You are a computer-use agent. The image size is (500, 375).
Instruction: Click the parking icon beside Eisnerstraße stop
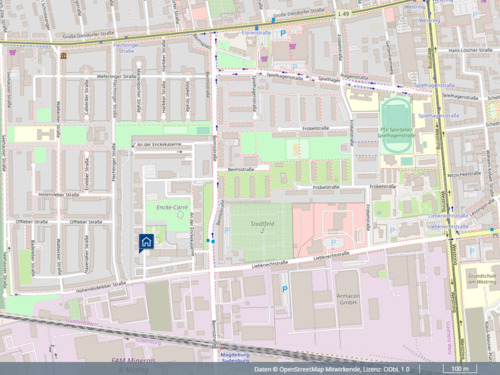coord(283,33)
